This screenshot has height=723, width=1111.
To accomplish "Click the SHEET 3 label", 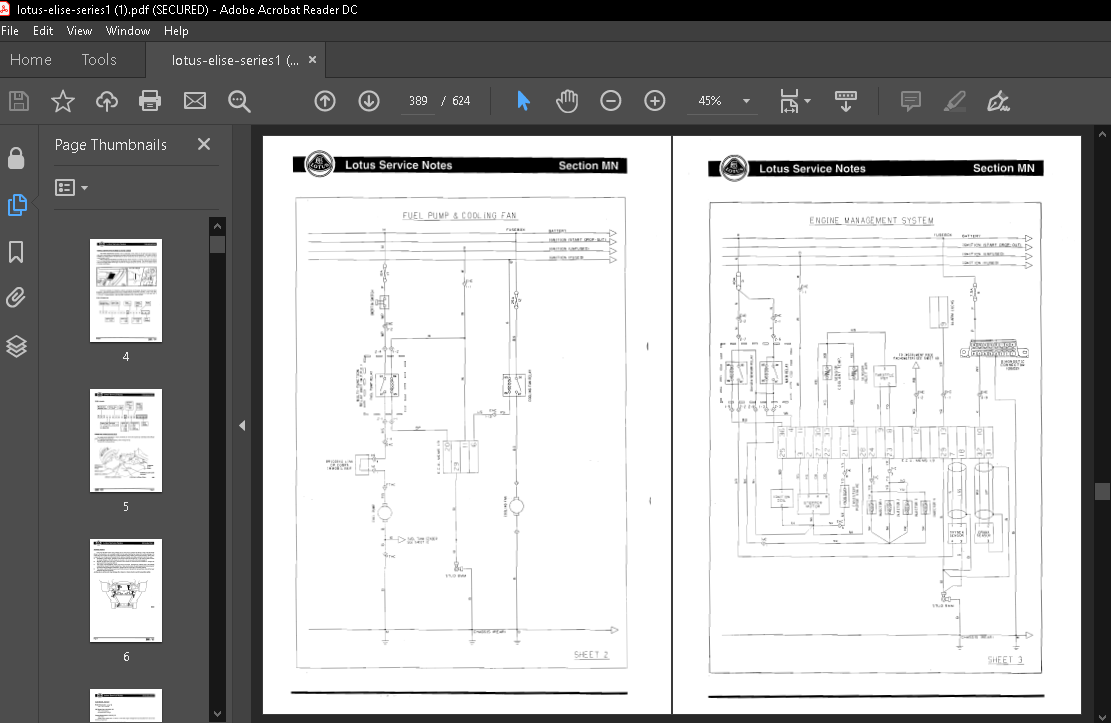I will 1005,660.
